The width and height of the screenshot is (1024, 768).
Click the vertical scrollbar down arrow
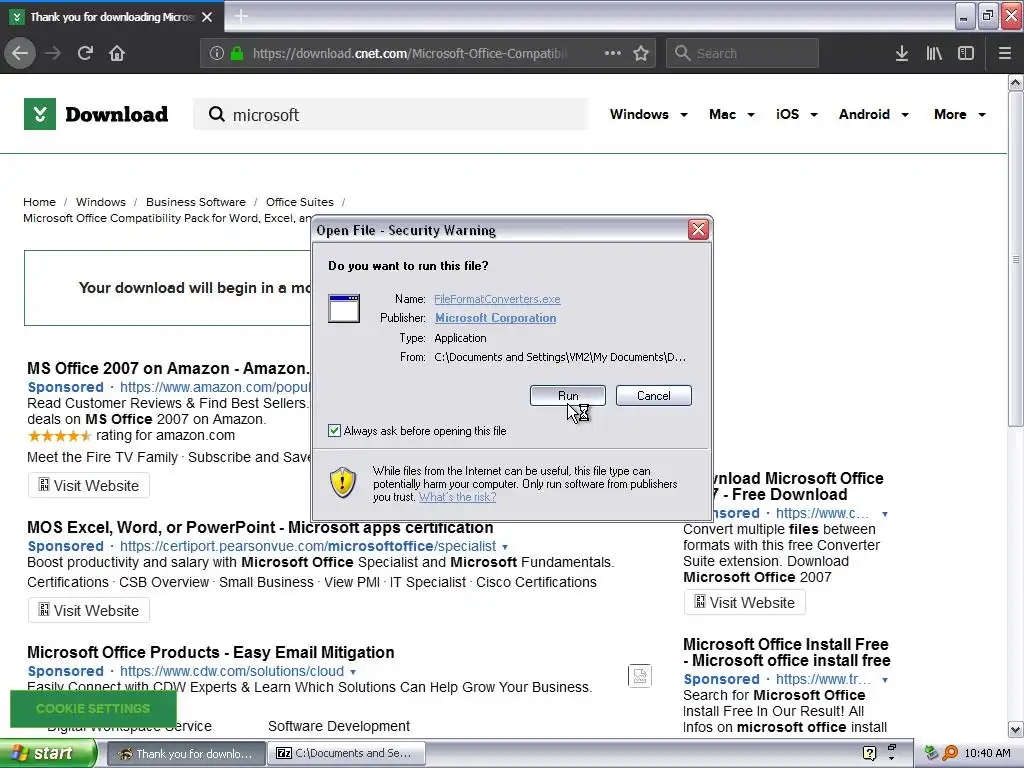1015,729
